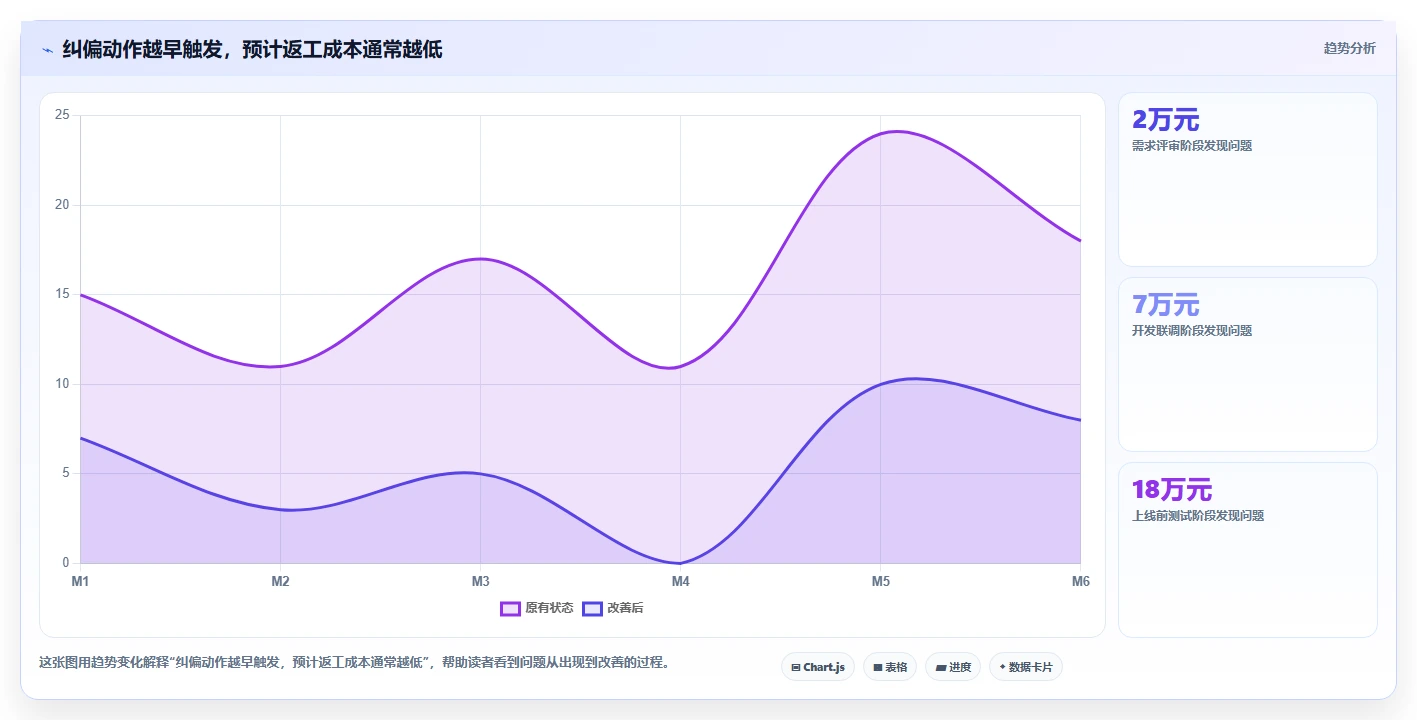Click the 开发联调阶段发现问题 caption

[1192, 331]
